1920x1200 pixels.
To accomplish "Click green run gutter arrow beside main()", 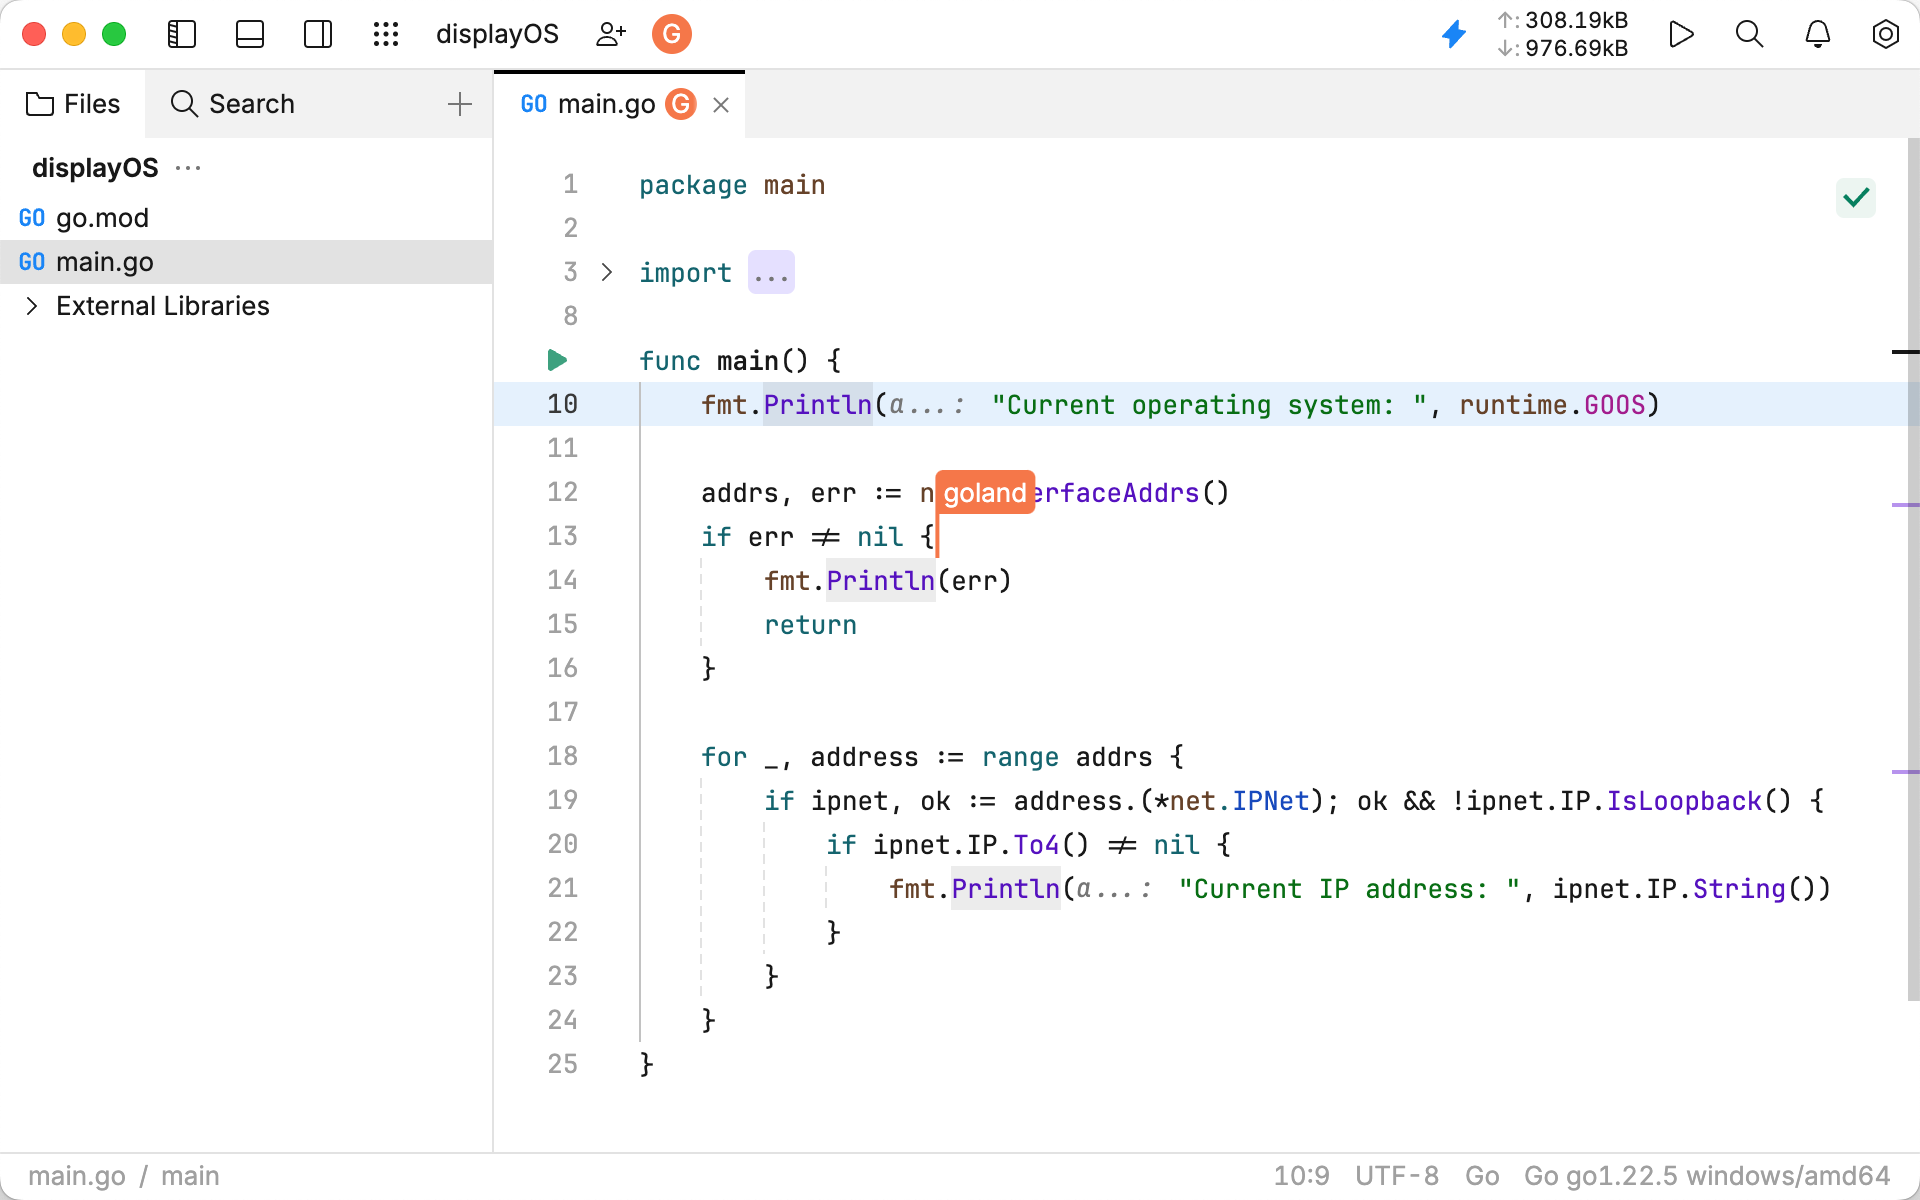I will (x=557, y=360).
